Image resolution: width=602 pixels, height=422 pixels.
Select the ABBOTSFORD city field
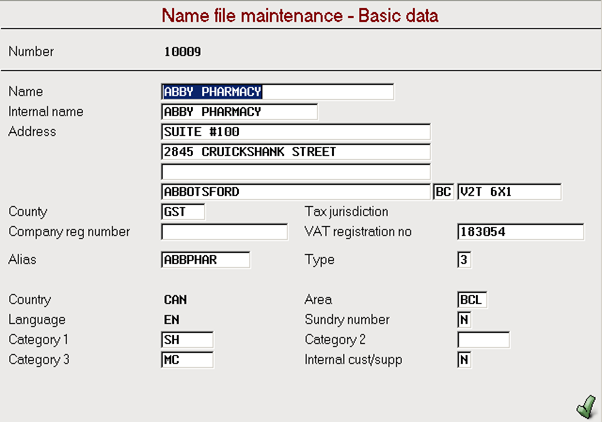(296, 192)
